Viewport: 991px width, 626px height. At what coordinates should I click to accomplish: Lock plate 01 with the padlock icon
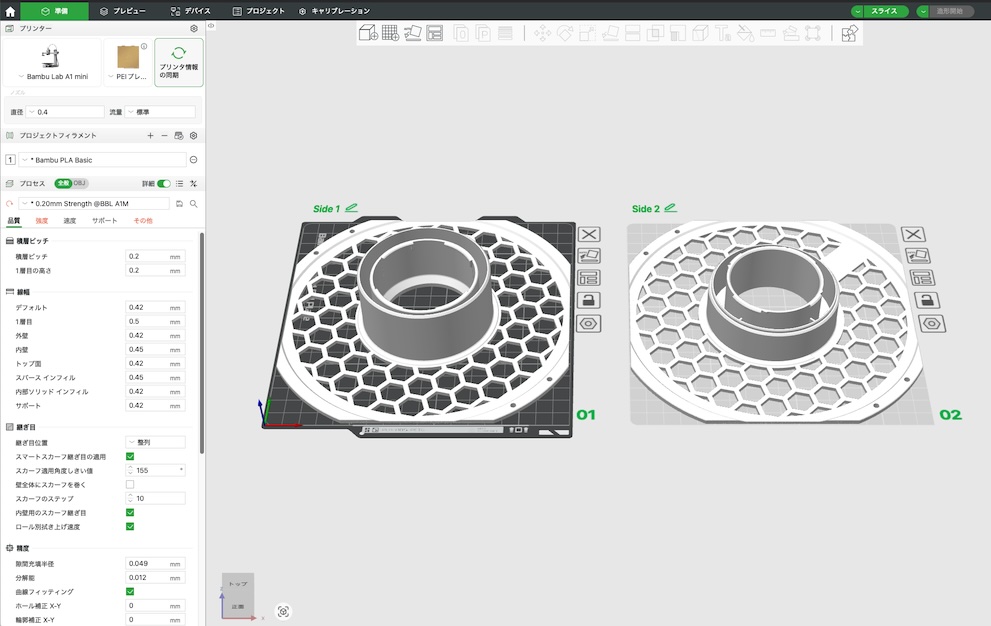click(589, 300)
